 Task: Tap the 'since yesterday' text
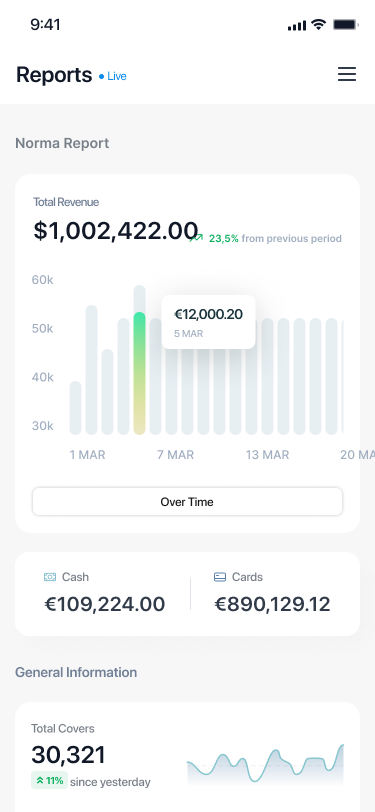(110, 781)
